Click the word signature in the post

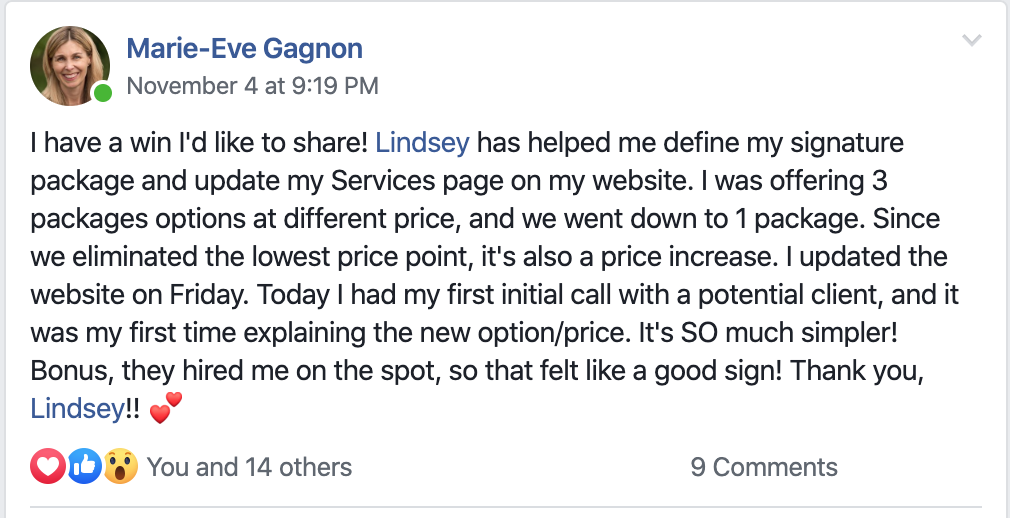(x=846, y=144)
